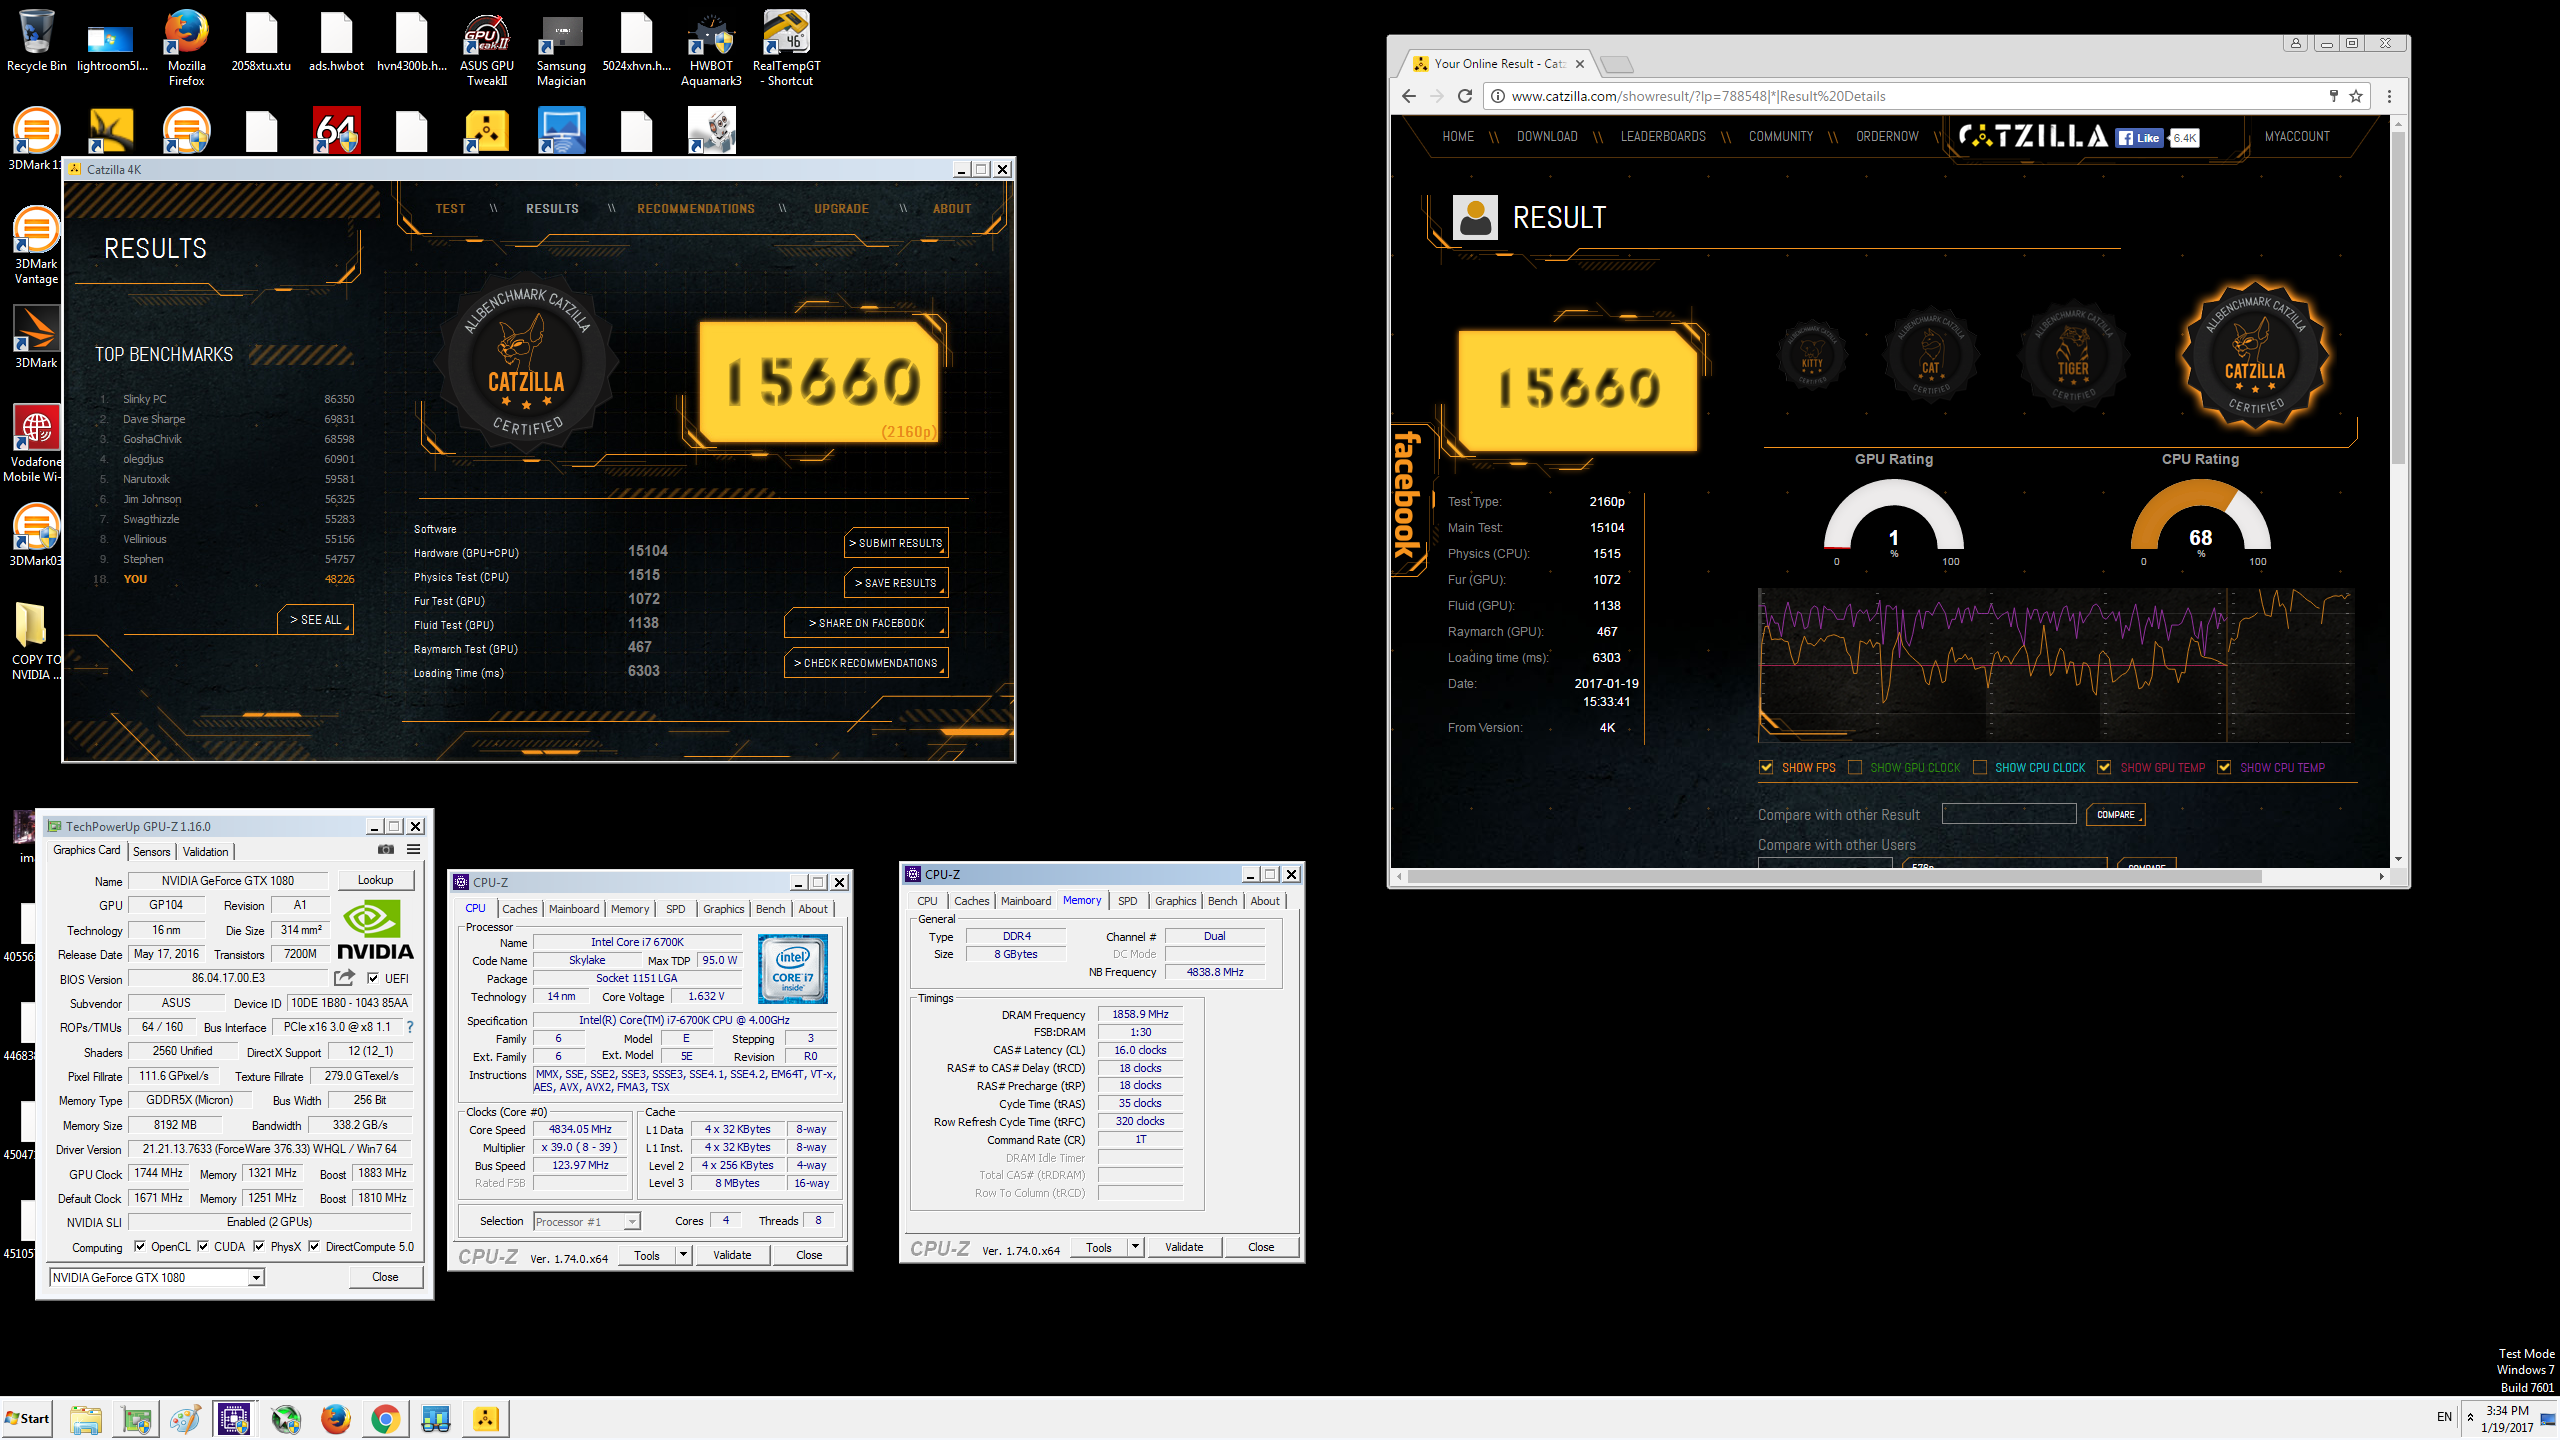Click Compare with other Result input field
This screenshot has height=1440, width=2560.
[2009, 814]
